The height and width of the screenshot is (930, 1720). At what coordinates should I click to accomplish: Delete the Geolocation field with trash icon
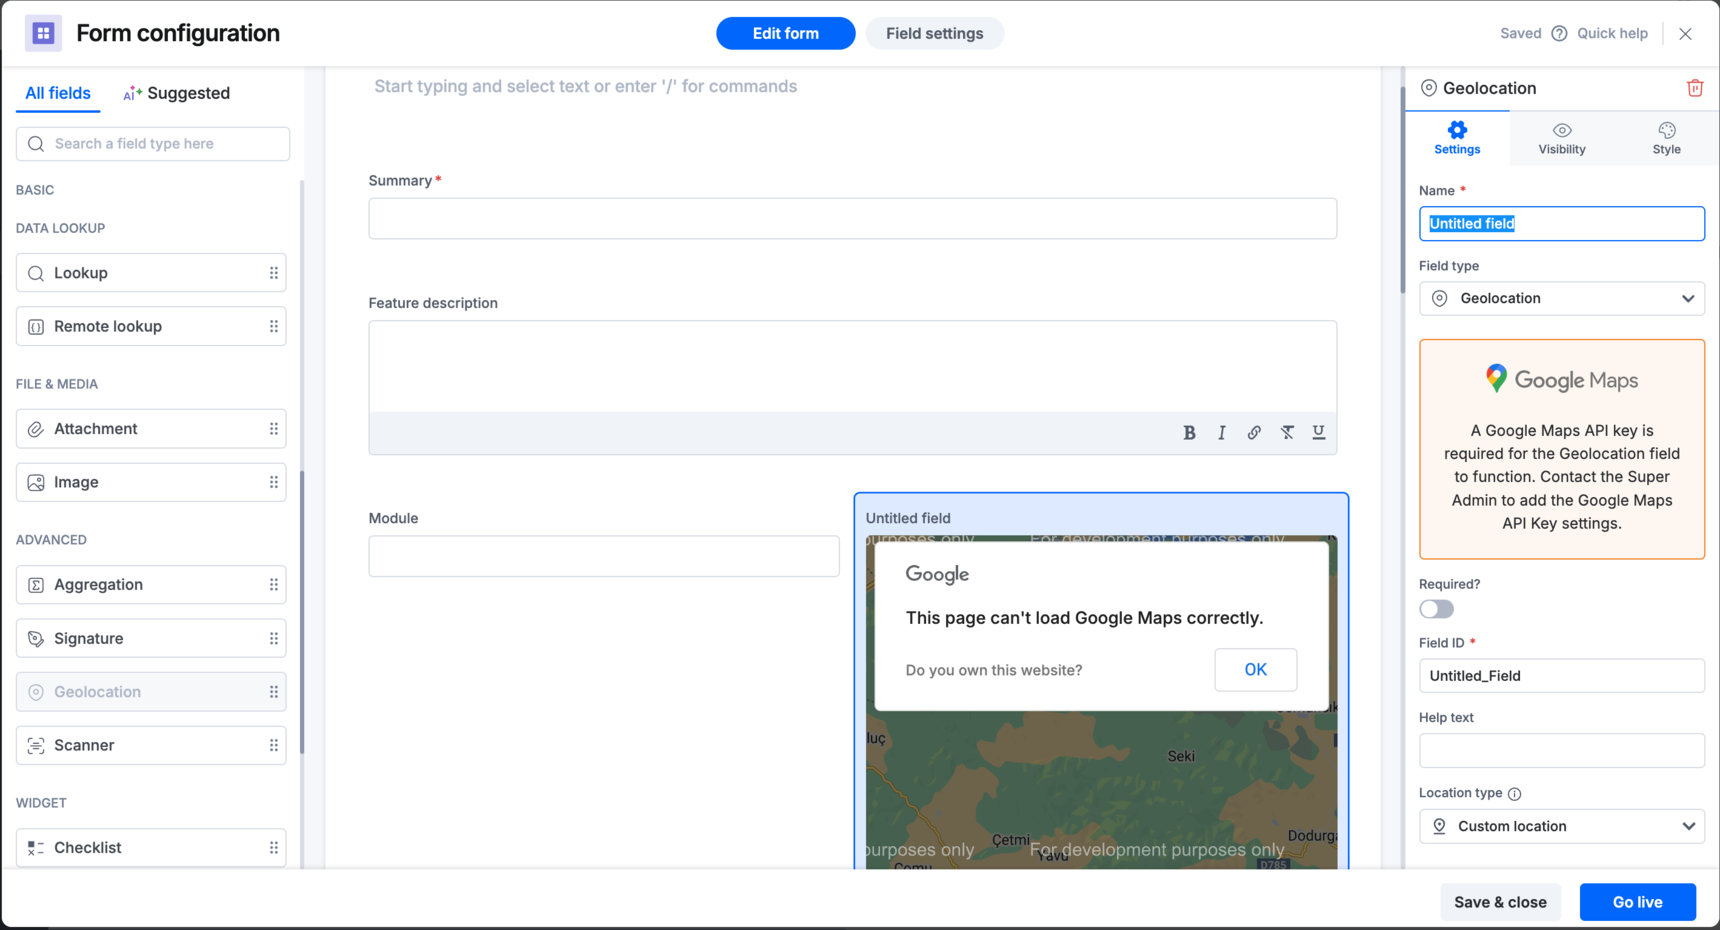click(x=1695, y=88)
